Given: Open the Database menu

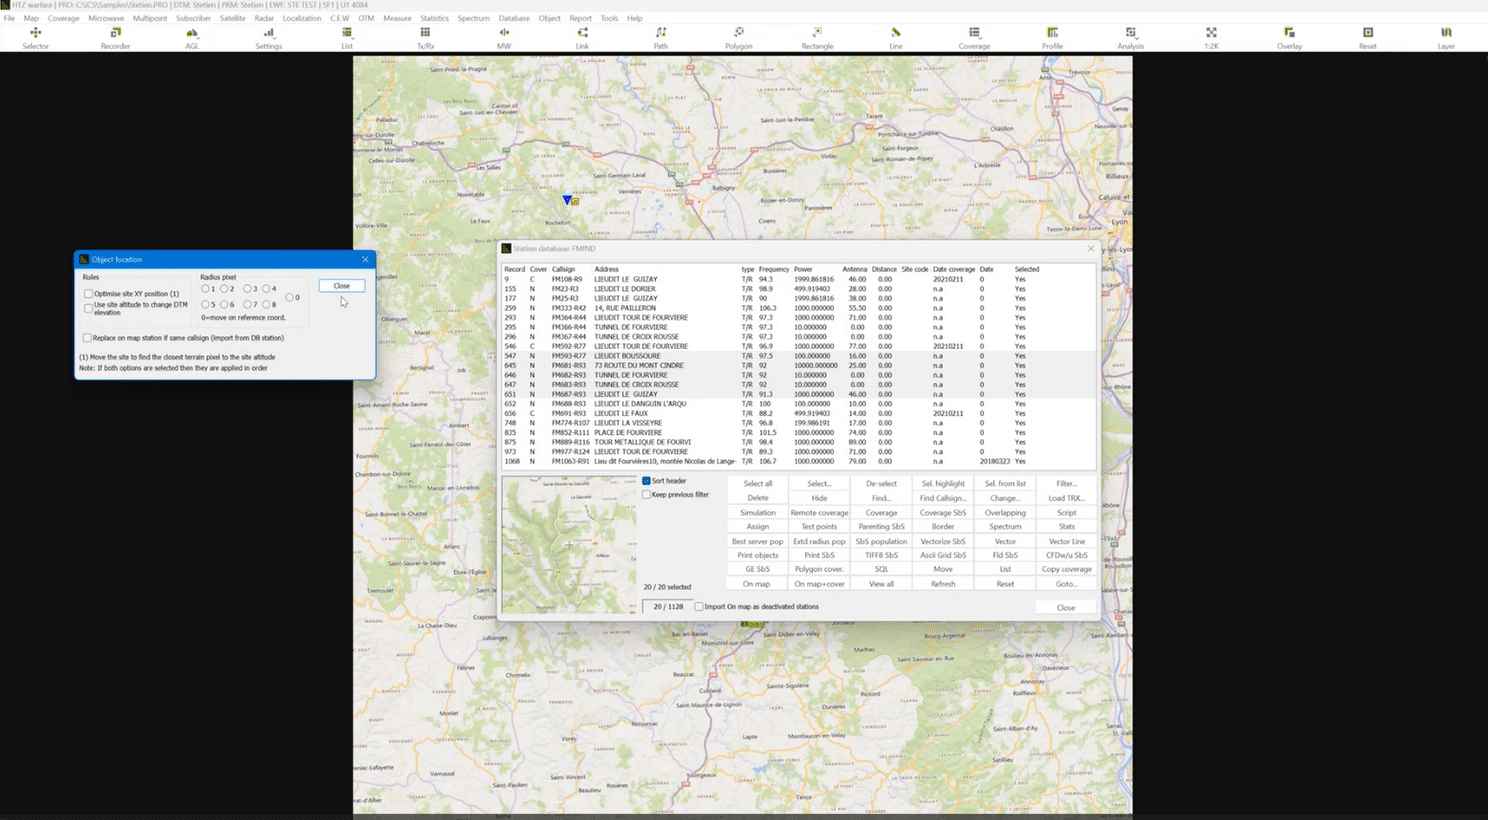Looking at the screenshot, I should click(x=514, y=18).
